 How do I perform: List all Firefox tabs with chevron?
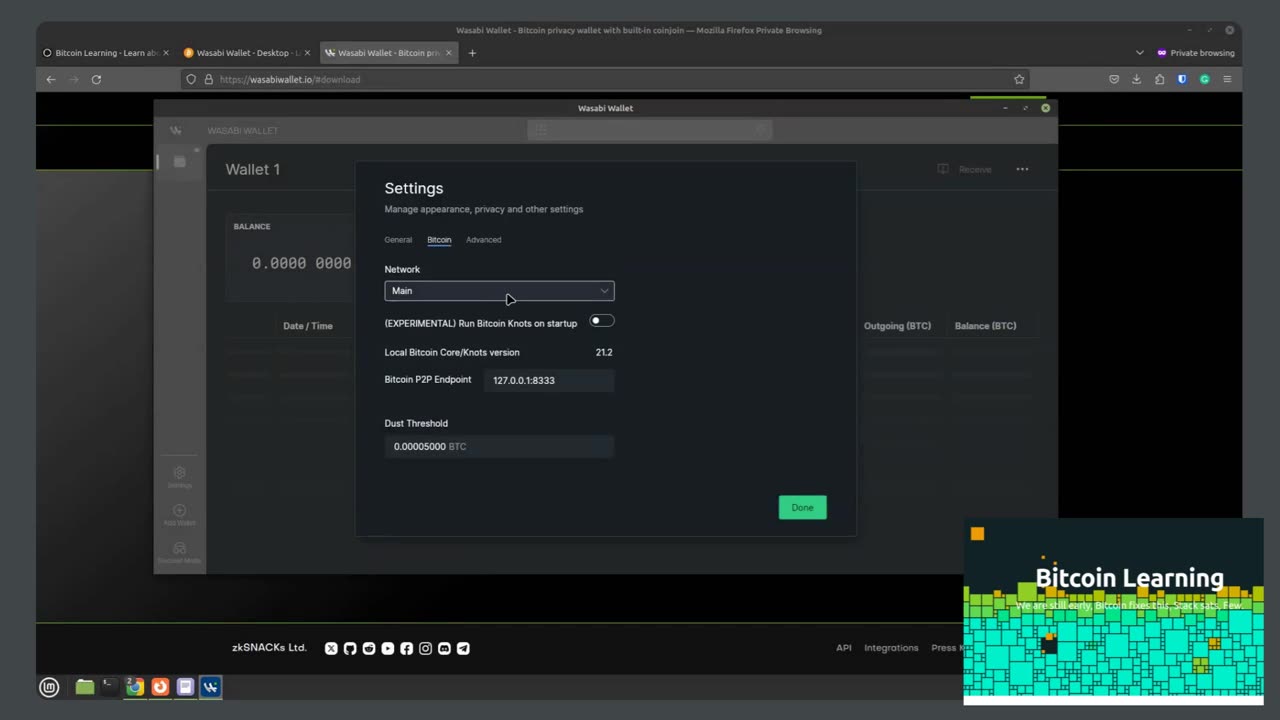click(1139, 53)
